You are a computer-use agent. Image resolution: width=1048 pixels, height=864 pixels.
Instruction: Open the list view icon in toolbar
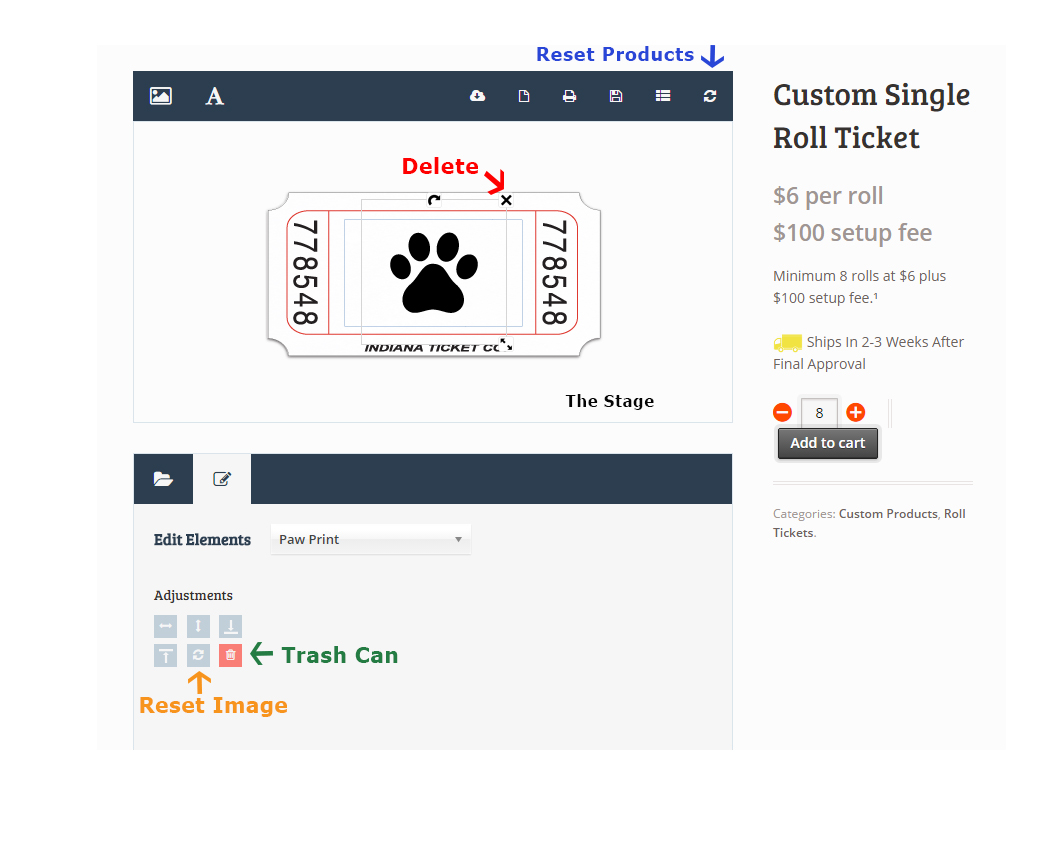point(663,96)
